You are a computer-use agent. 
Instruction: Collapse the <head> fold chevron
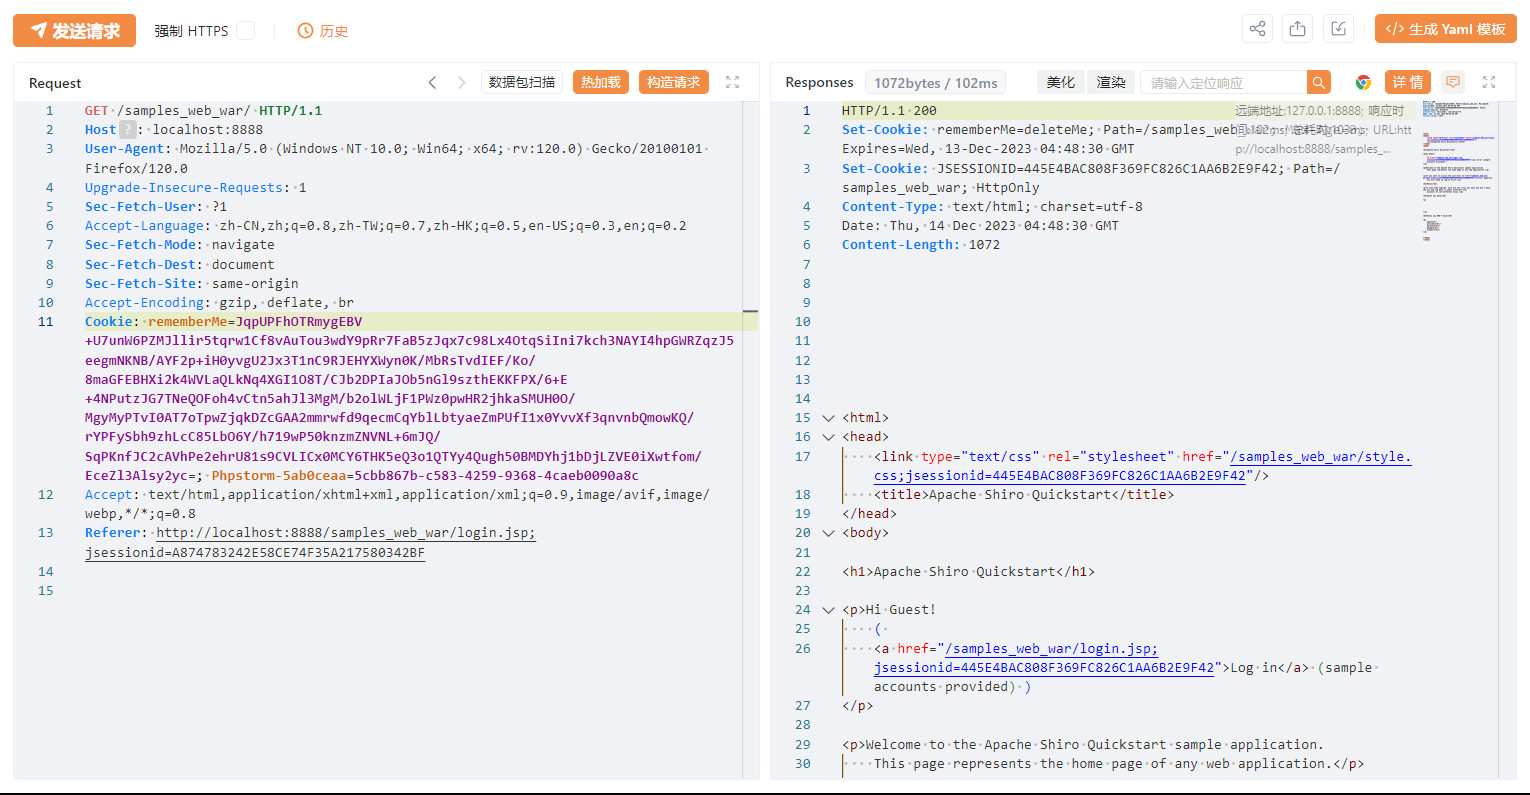(828, 437)
